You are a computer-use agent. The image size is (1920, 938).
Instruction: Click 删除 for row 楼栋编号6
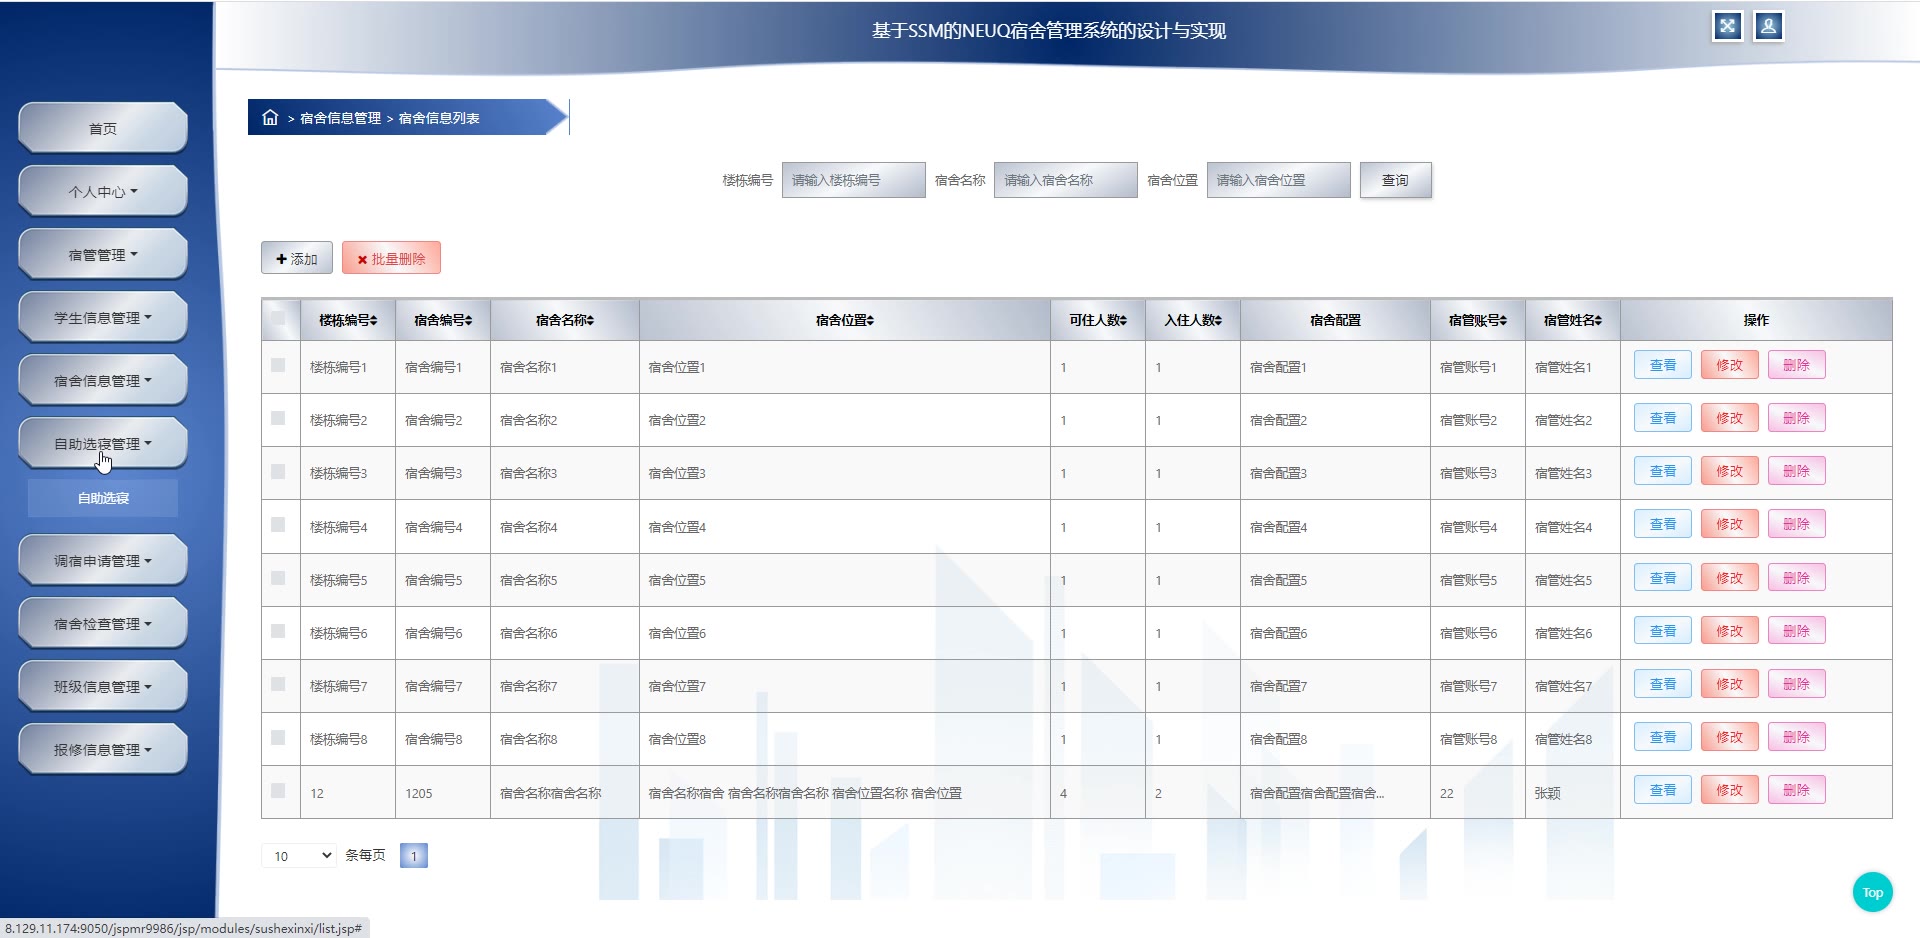[1796, 631]
